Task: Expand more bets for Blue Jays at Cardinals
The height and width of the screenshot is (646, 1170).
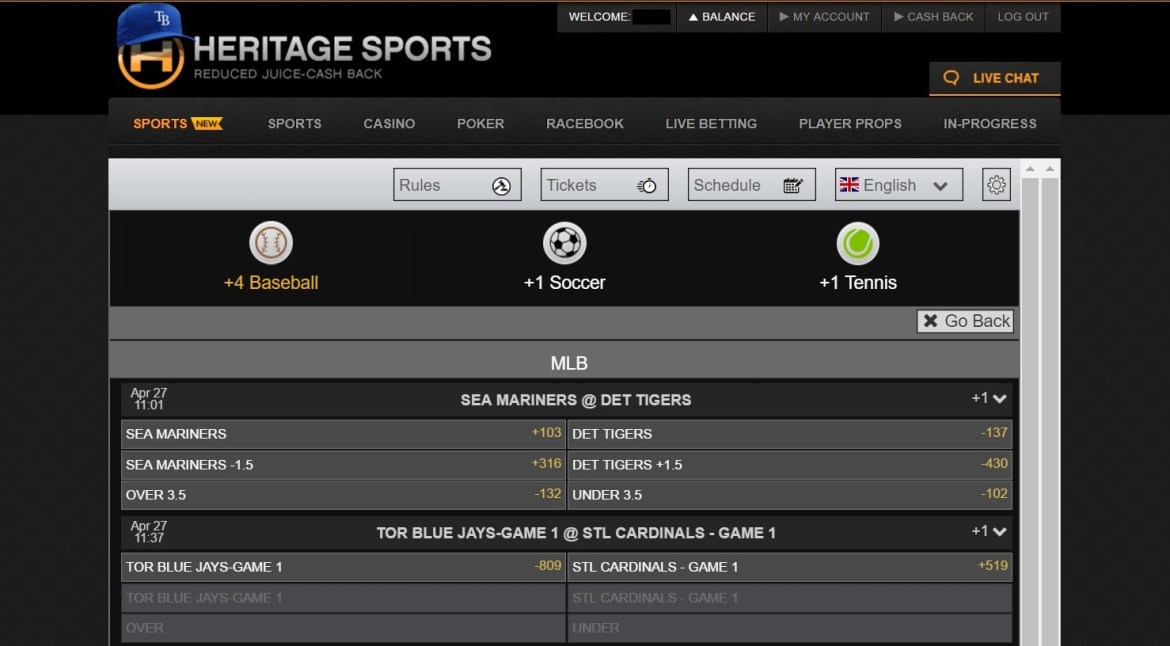Action: (989, 532)
